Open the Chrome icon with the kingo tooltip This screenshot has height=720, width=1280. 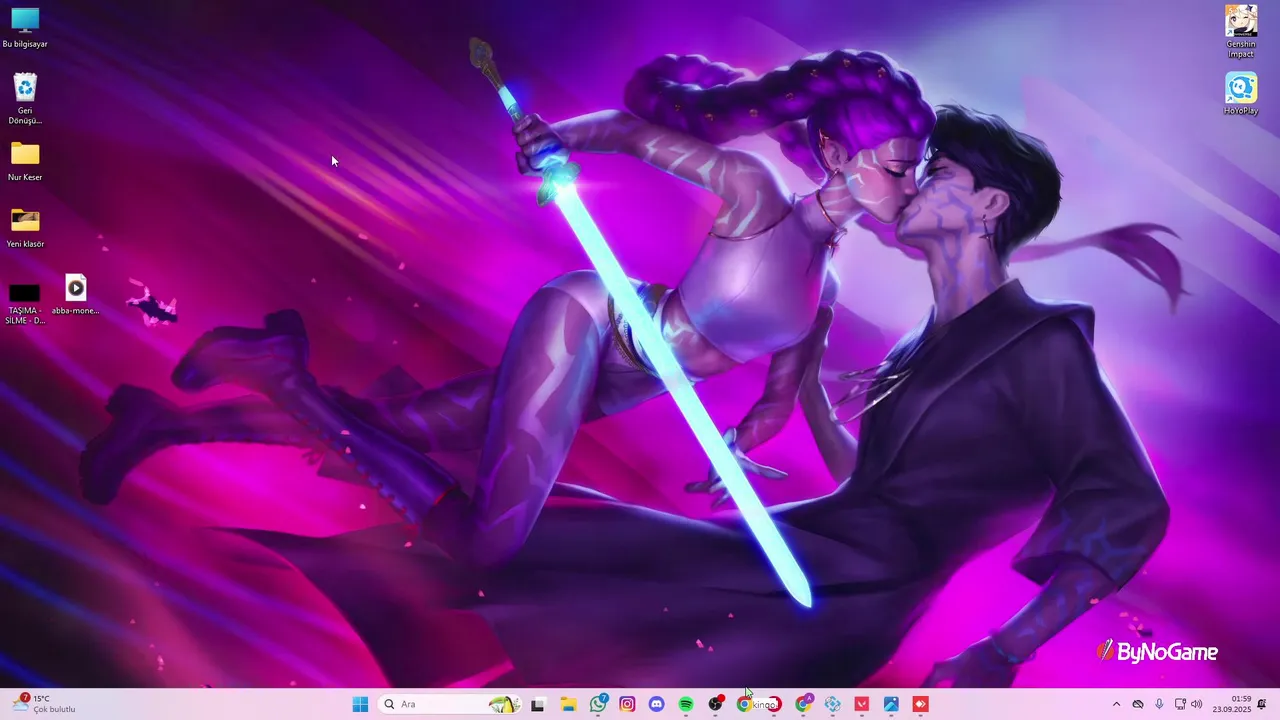[744, 704]
